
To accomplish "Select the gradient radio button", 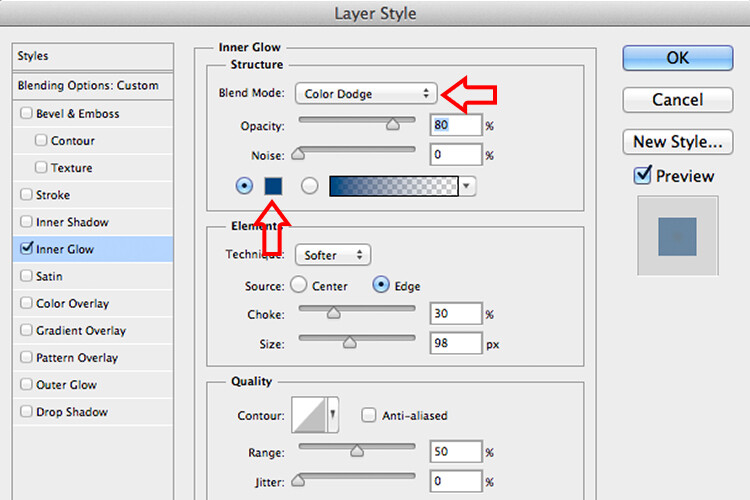I will click(309, 186).
